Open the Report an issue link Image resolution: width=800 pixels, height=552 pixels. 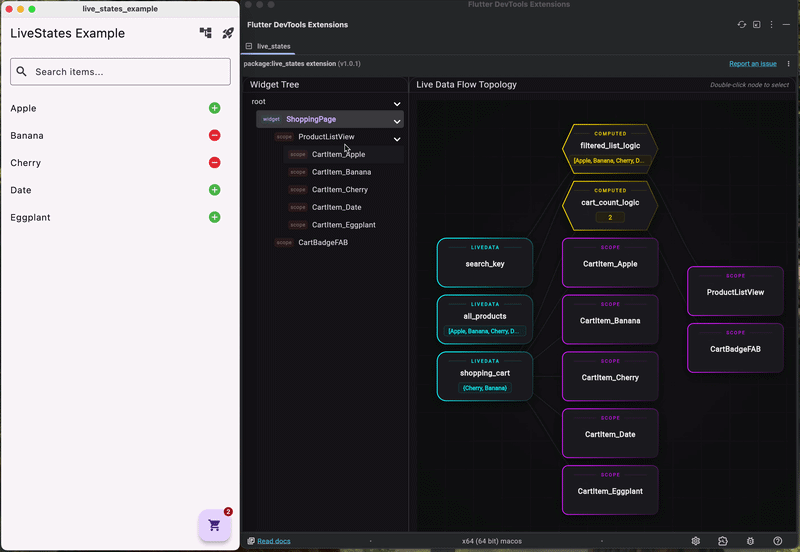point(753,64)
